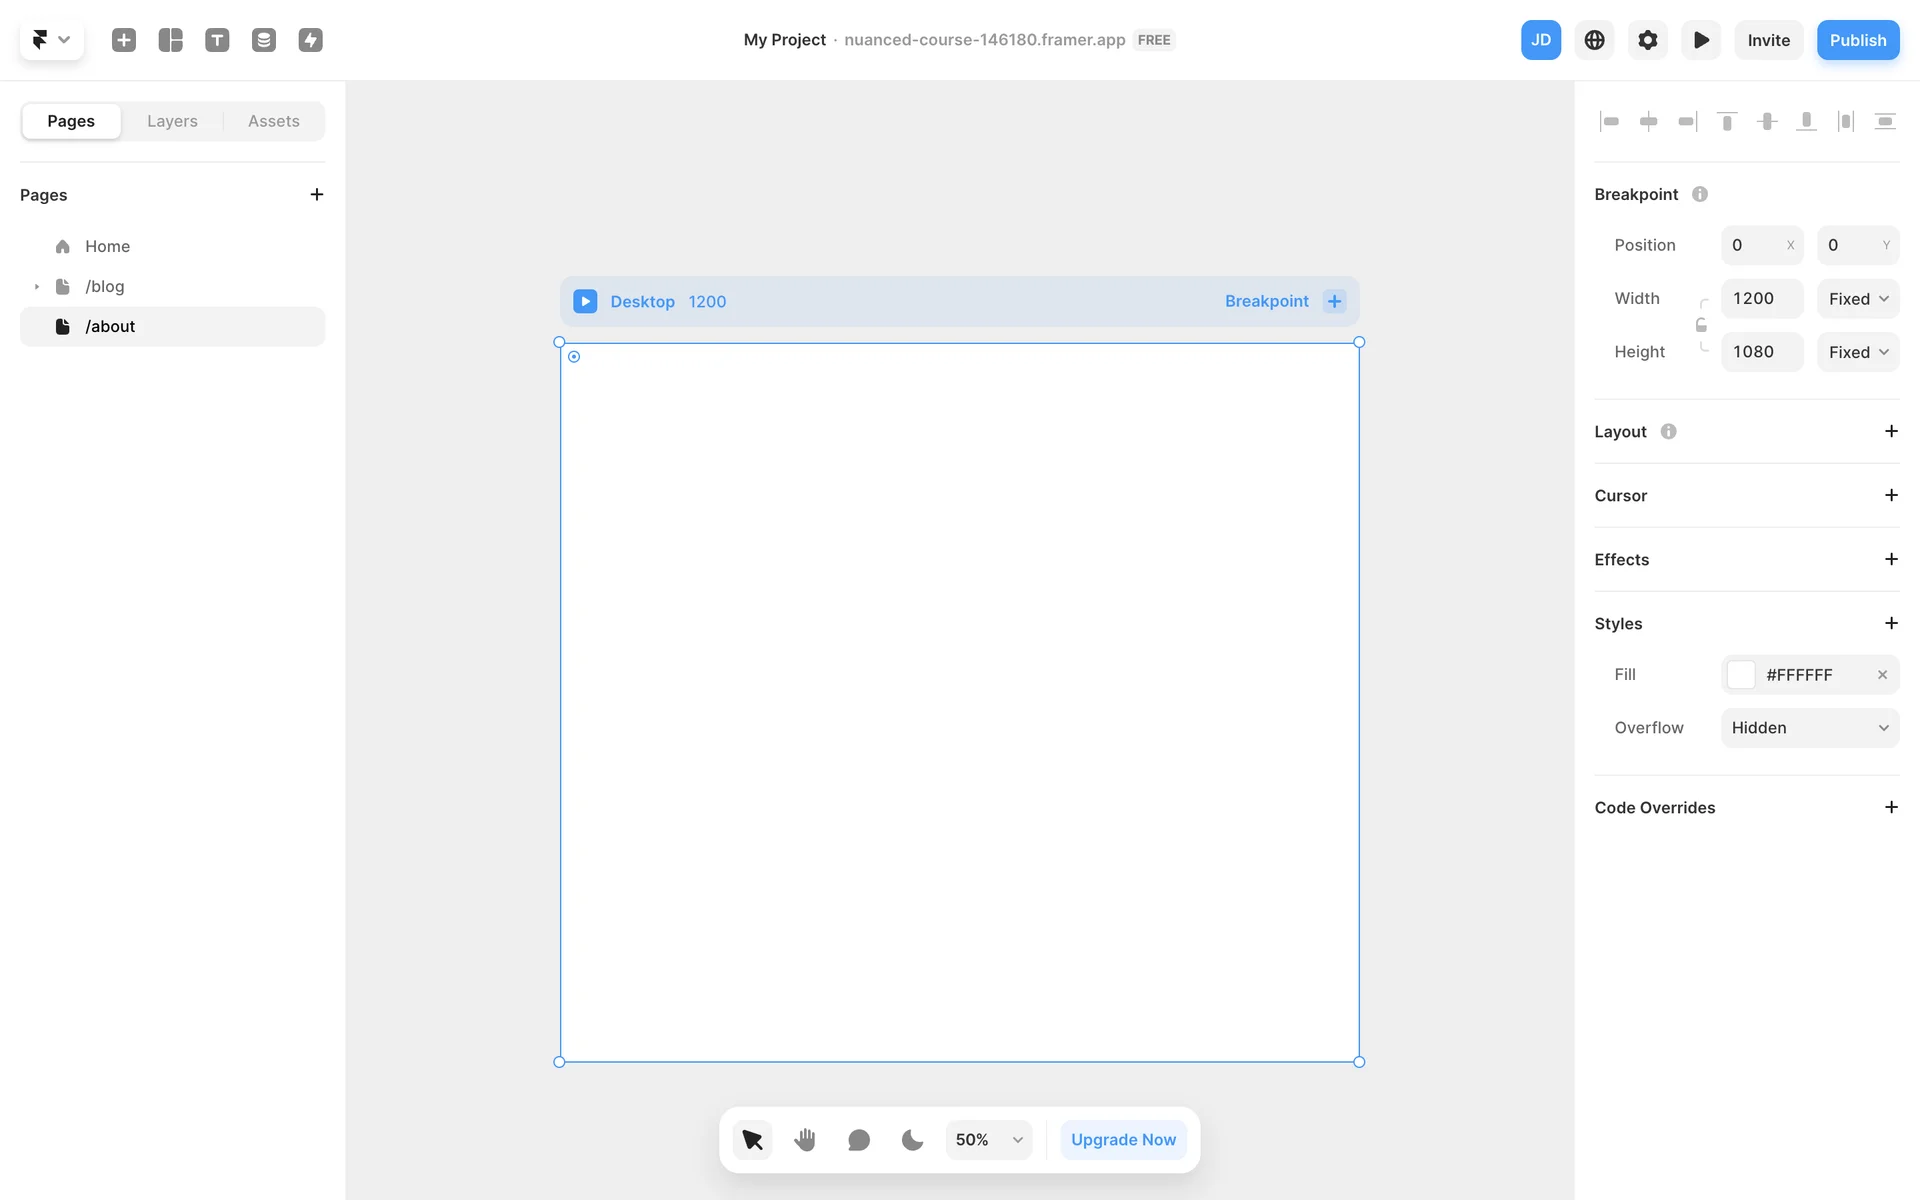This screenshot has height=1200, width=1920.
Task: Open the Overflow Hidden dropdown
Action: (1809, 728)
